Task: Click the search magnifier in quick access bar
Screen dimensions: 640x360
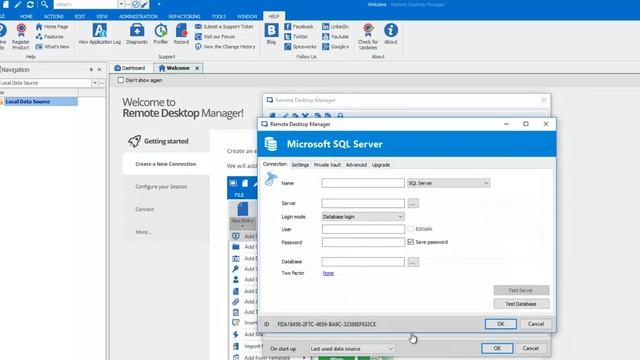Action: (44, 4)
